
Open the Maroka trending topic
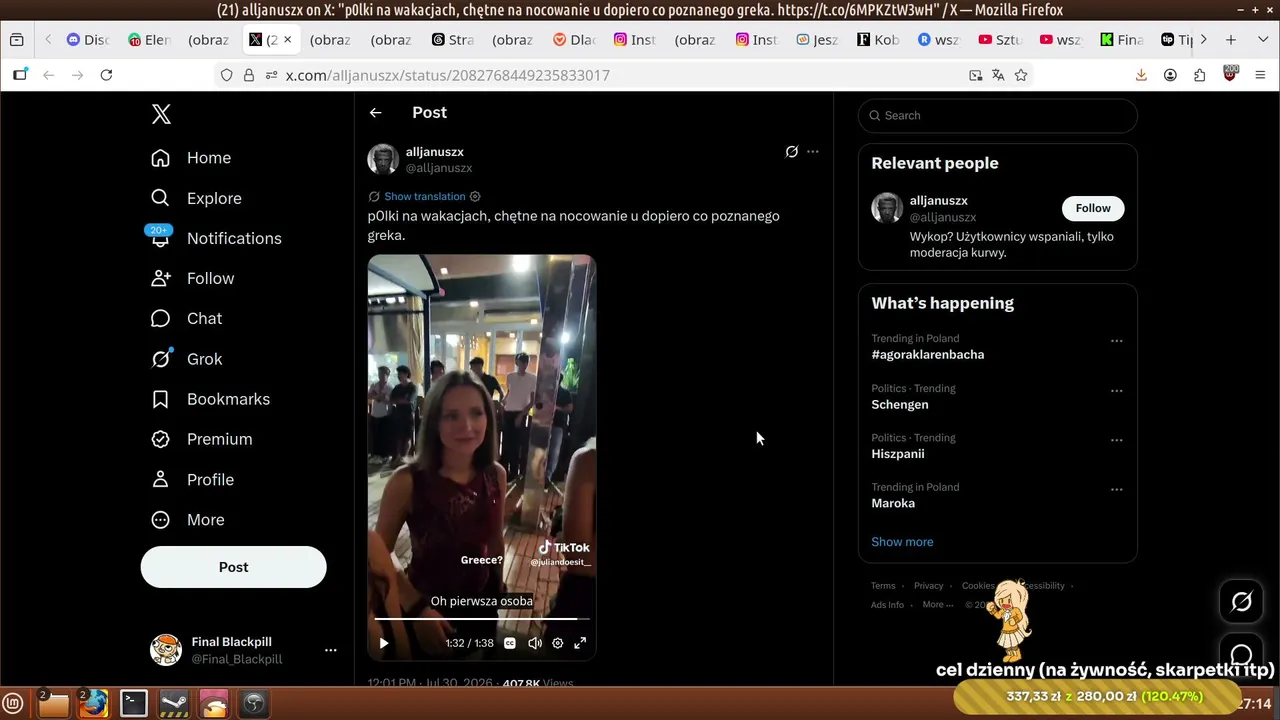coord(893,504)
